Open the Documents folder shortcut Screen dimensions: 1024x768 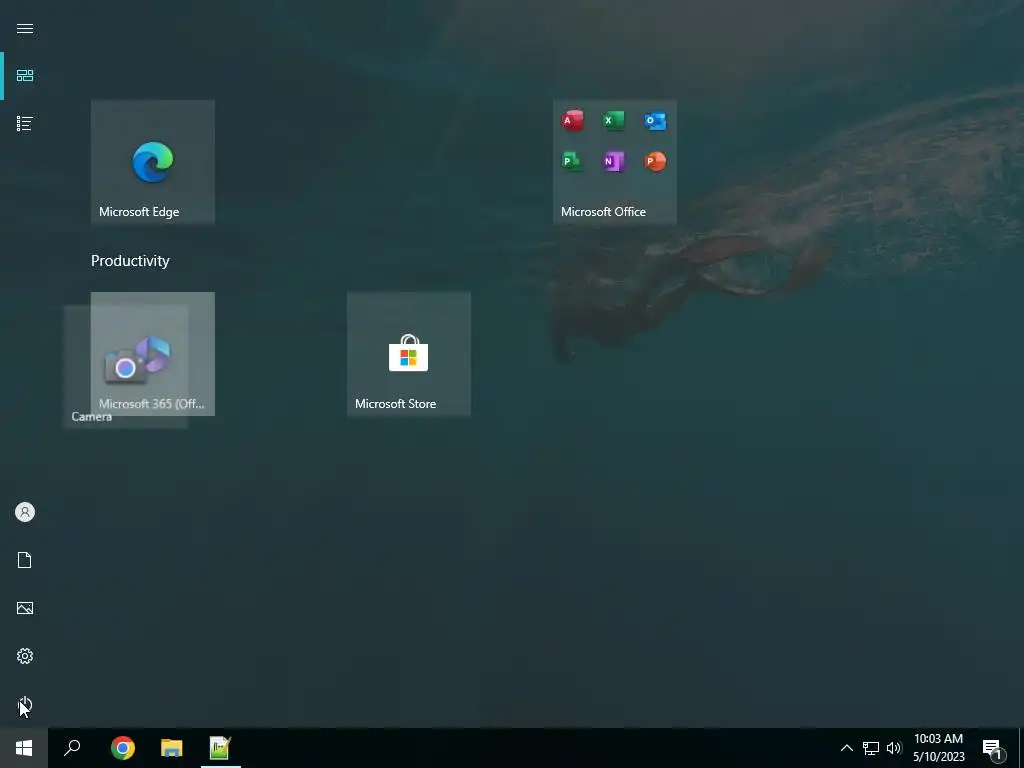[x=25, y=560]
